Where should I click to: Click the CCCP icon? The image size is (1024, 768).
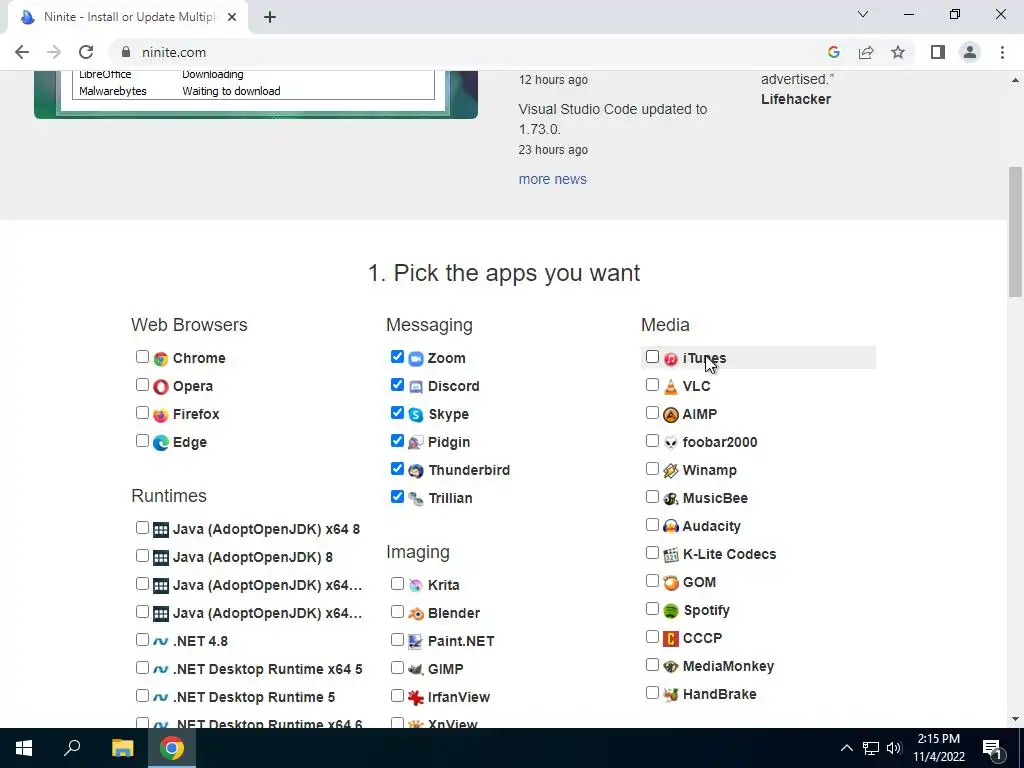point(671,639)
